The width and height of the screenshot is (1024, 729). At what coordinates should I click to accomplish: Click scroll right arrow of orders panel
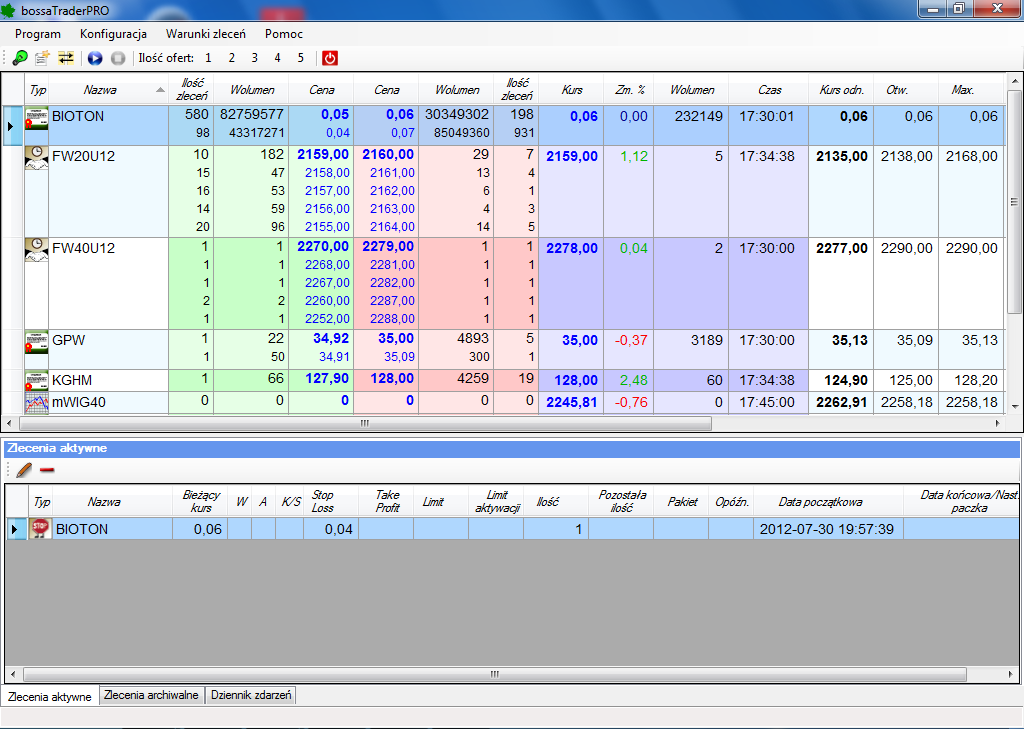pyautogui.click(x=1010, y=674)
